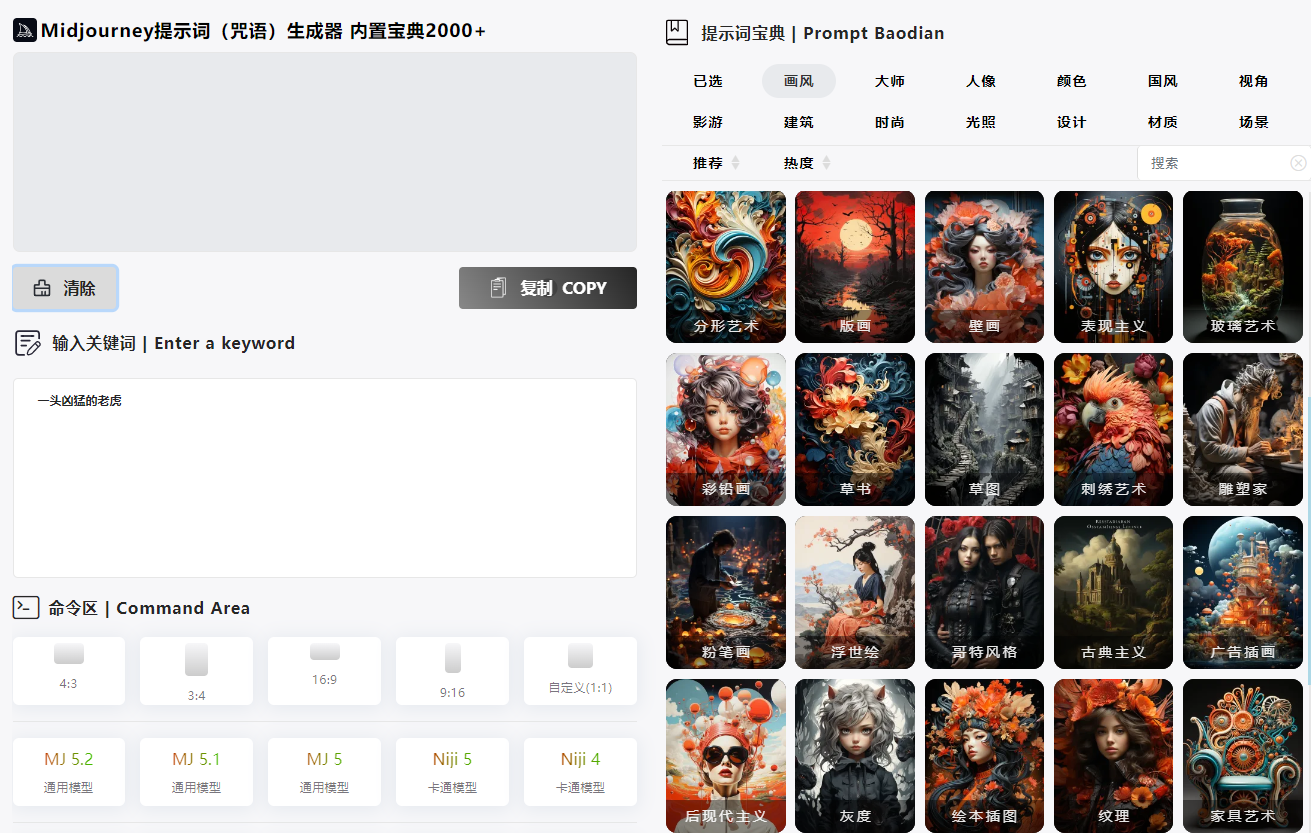Select the Niji 5 cartoon model

(x=452, y=771)
